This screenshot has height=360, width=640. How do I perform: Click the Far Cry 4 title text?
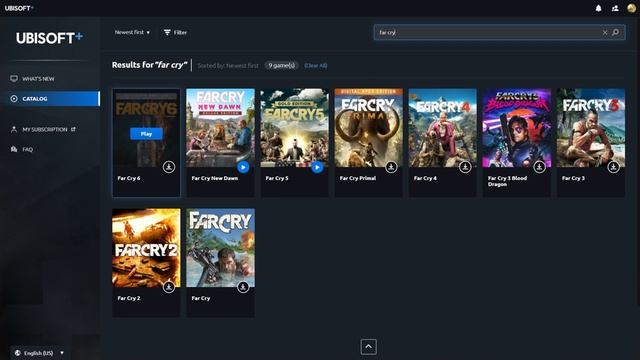pos(425,178)
